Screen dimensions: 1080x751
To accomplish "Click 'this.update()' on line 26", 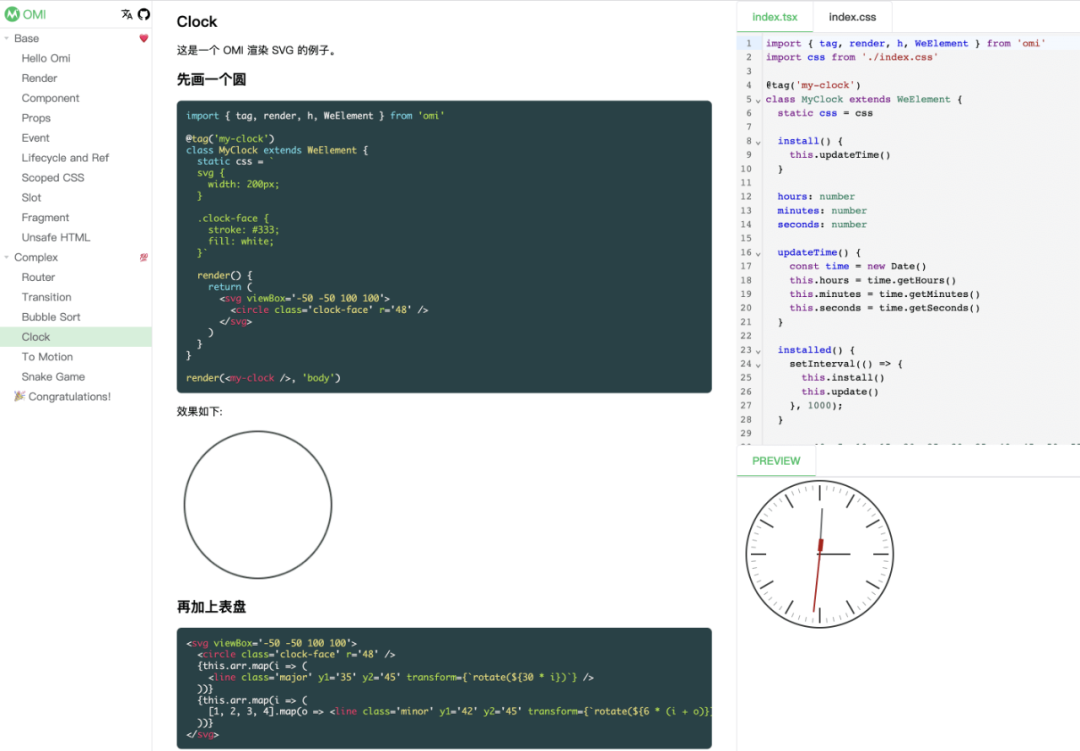I will [840, 392].
